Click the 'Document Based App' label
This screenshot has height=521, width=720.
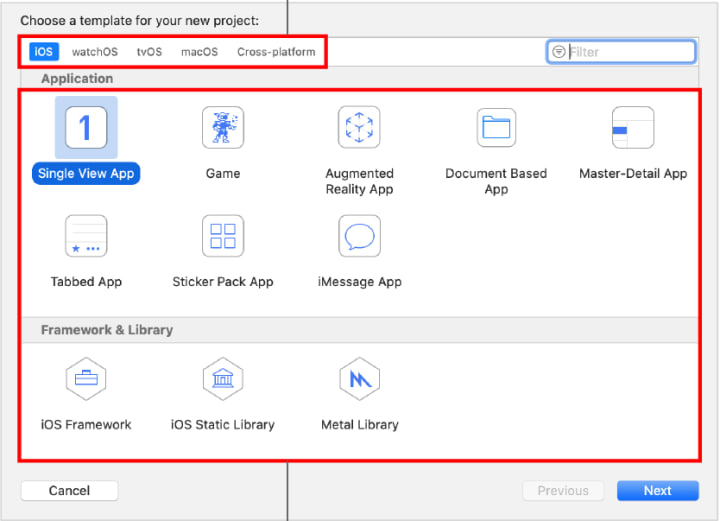click(496, 181)
